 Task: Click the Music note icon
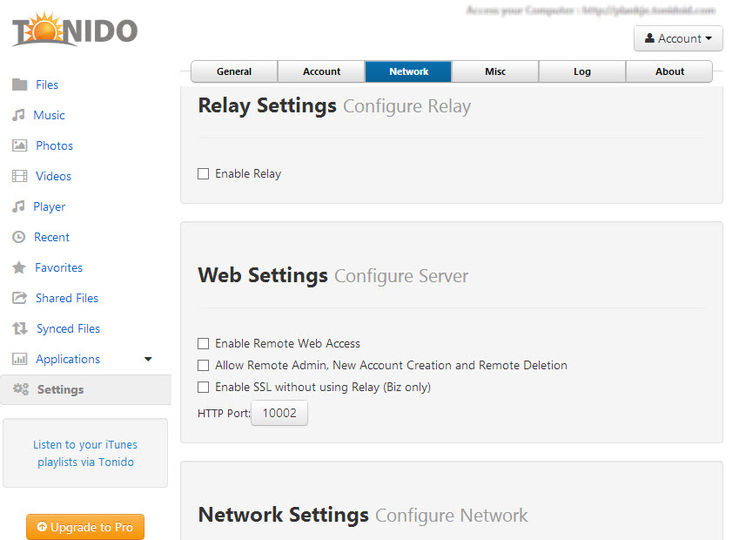[18, 115]
